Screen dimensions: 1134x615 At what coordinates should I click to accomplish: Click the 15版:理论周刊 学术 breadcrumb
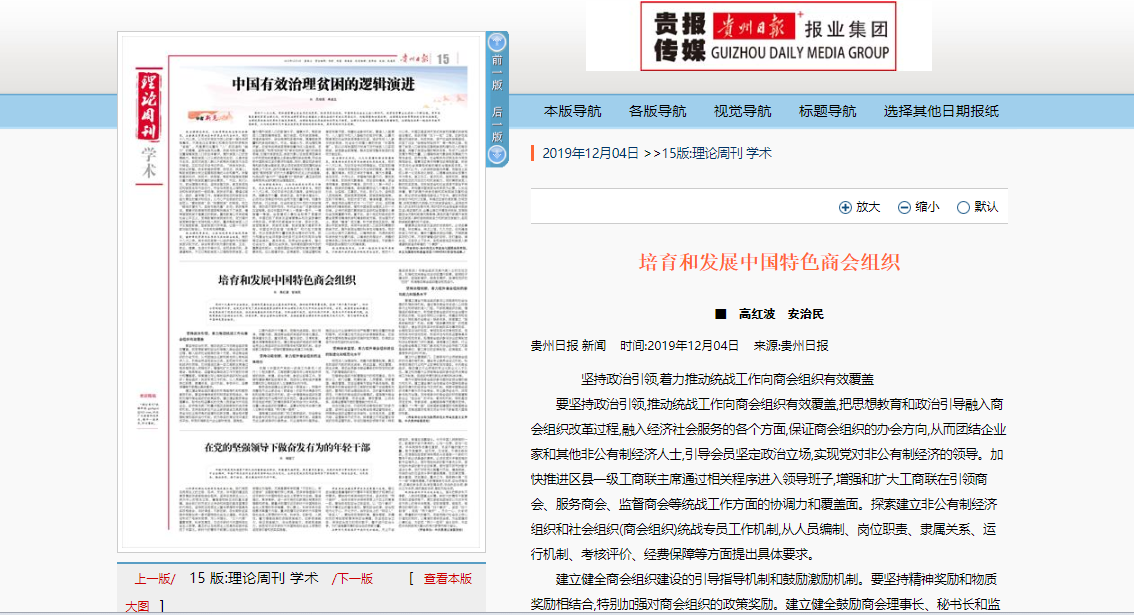coord(716,153)
